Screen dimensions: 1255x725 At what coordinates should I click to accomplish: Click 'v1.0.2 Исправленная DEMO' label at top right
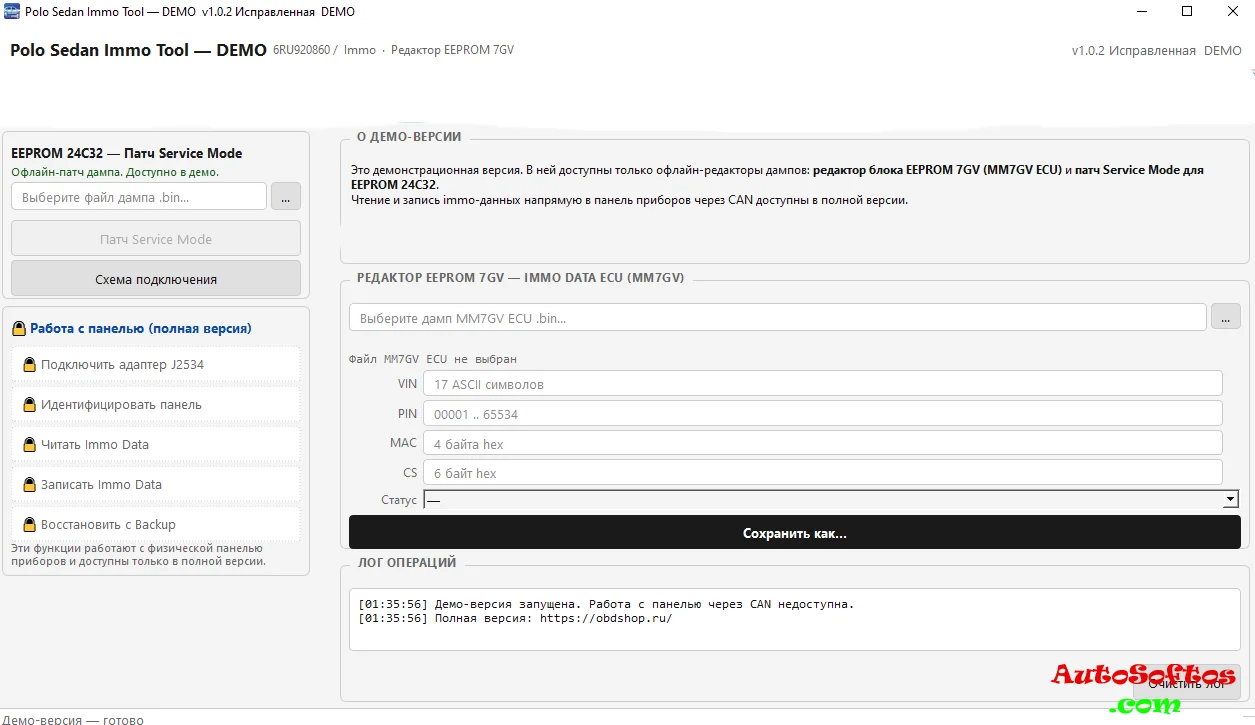(1157, 51)
